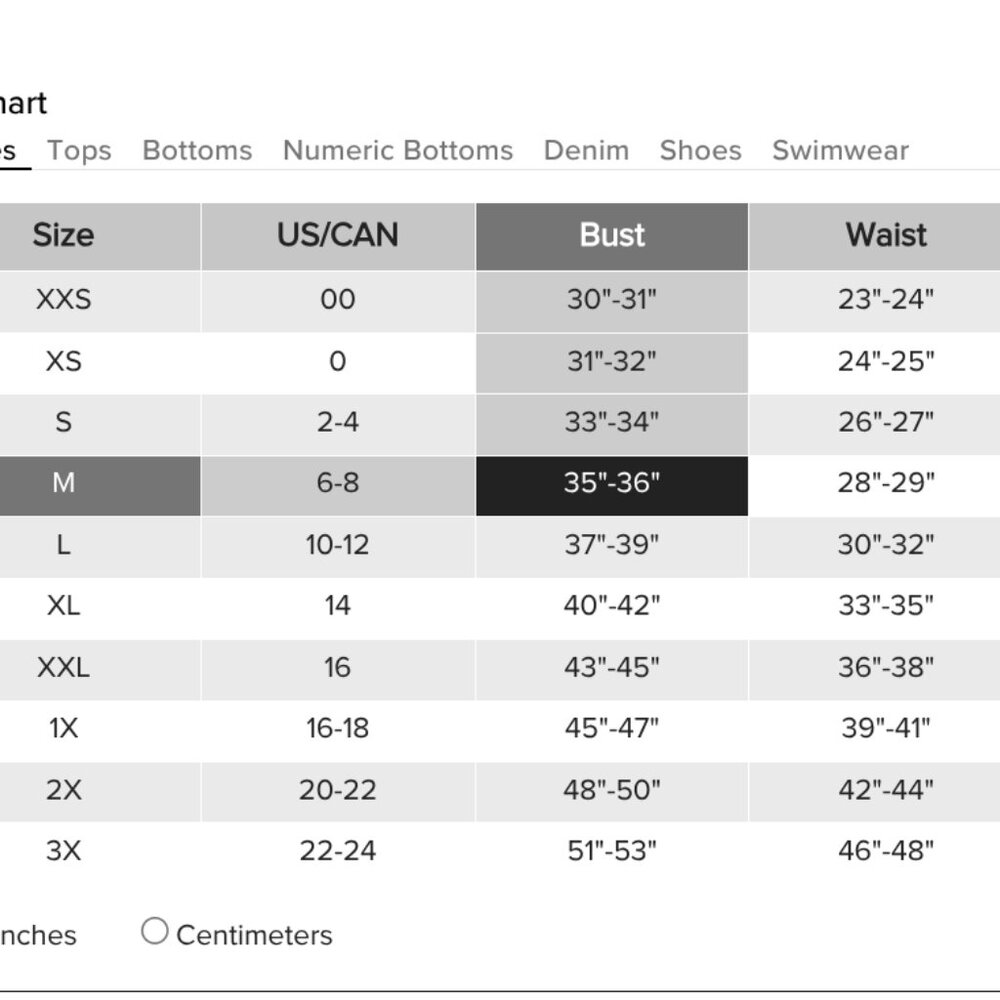
Task: Select the 28"-29" waist cell
Action: point(886,484)
